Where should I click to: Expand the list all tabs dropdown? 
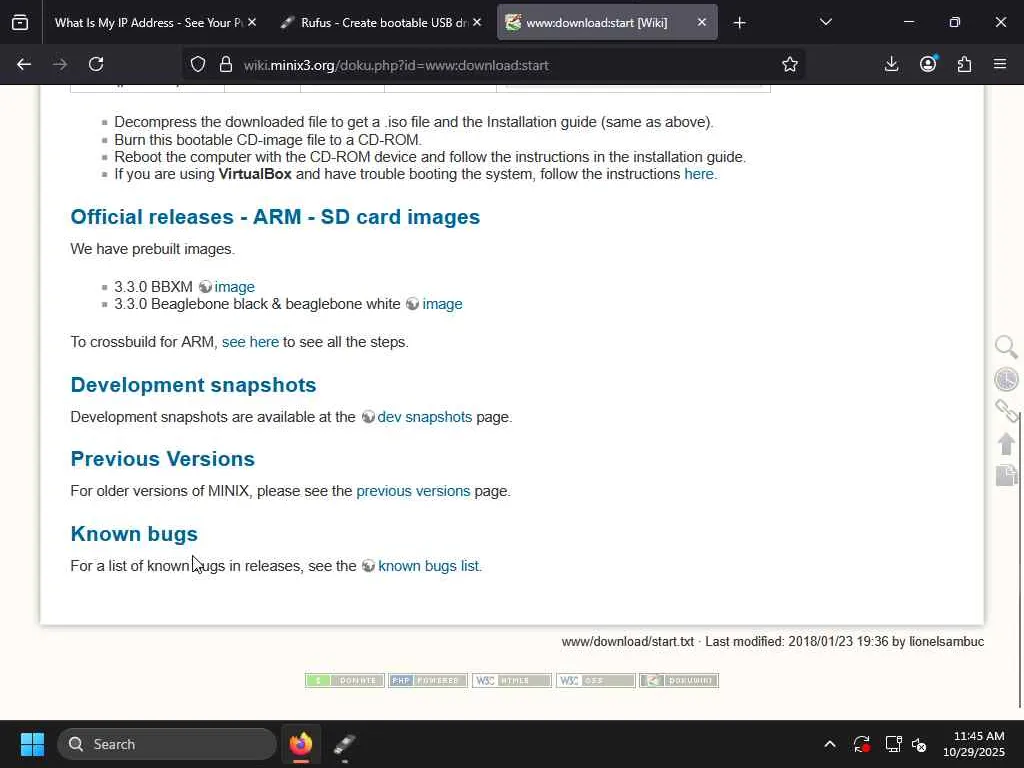coord(825,23)
